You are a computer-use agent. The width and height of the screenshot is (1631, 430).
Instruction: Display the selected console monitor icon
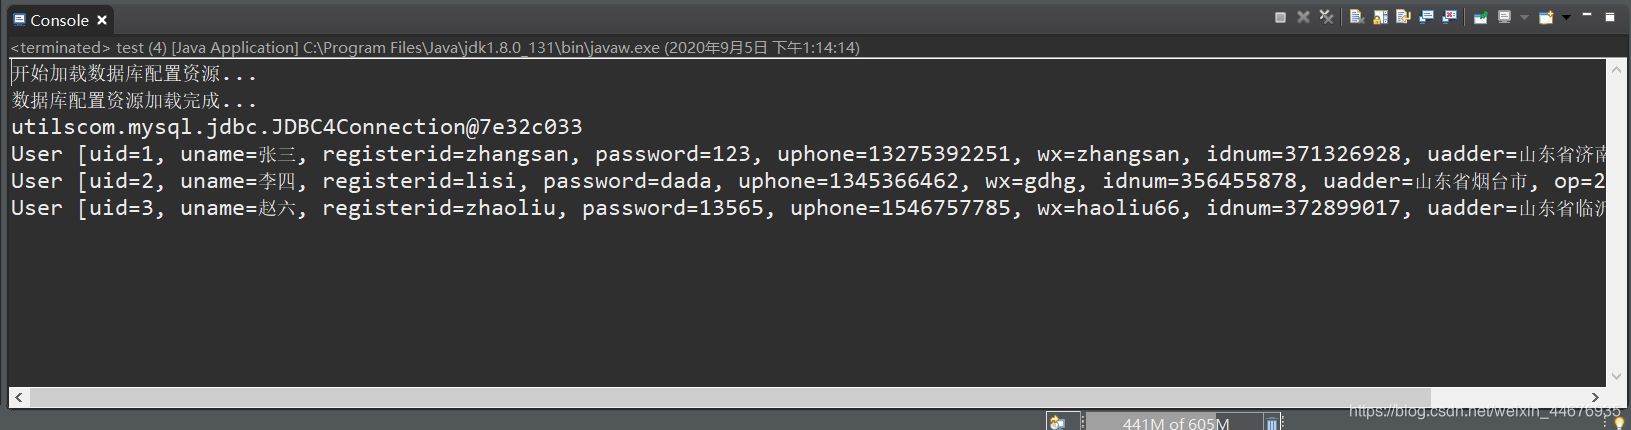tap(1504, 17)
